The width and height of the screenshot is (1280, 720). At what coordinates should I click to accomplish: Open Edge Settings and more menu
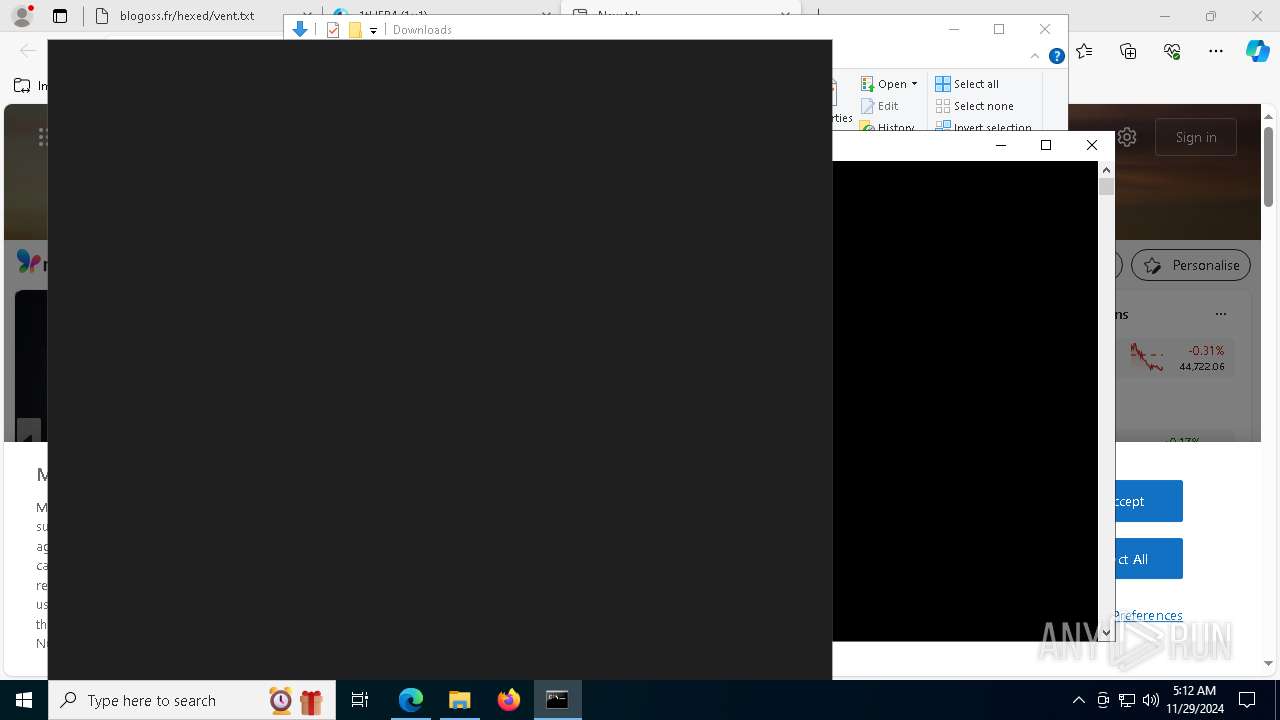click(1216, 51)
